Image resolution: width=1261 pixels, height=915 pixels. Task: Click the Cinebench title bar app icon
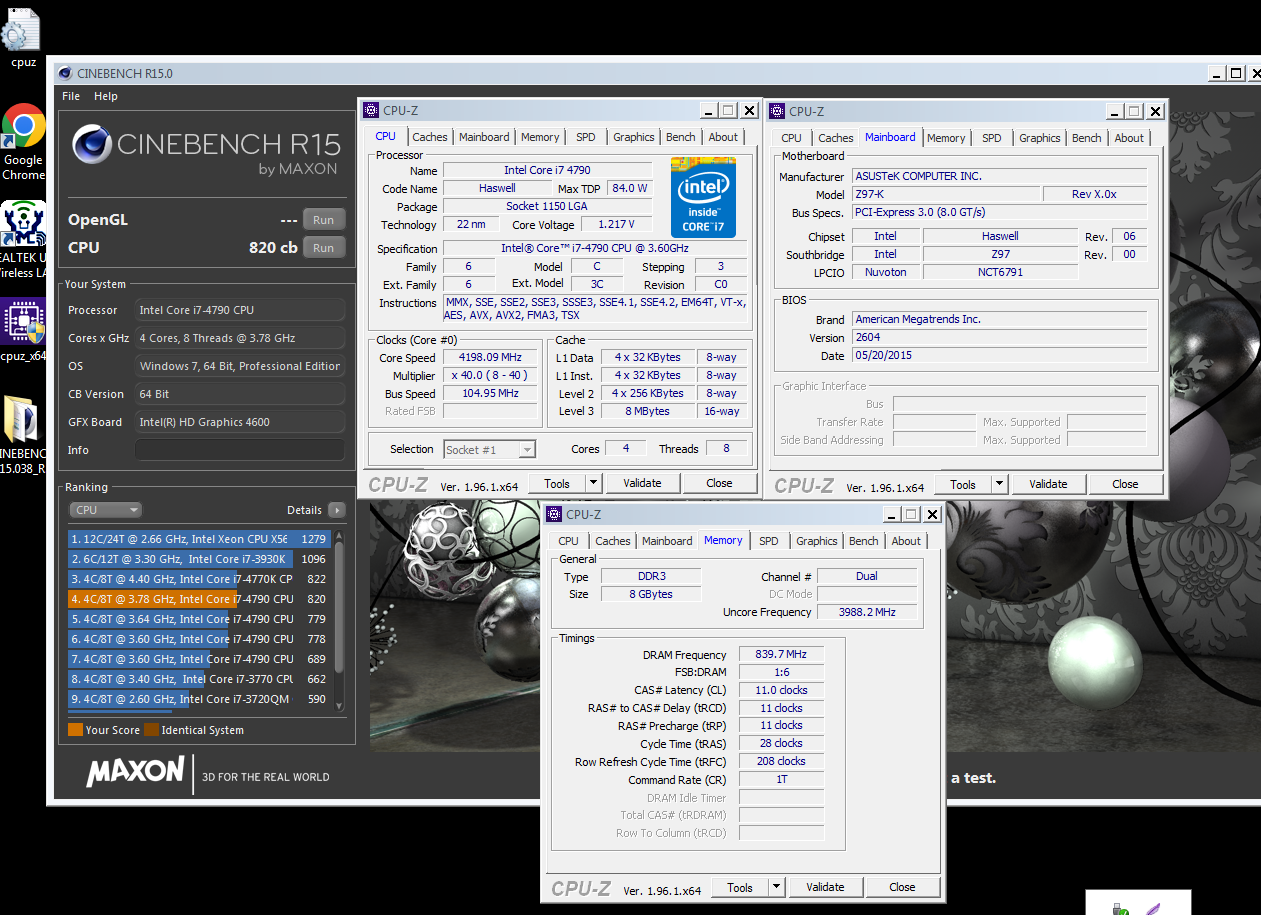65,73
